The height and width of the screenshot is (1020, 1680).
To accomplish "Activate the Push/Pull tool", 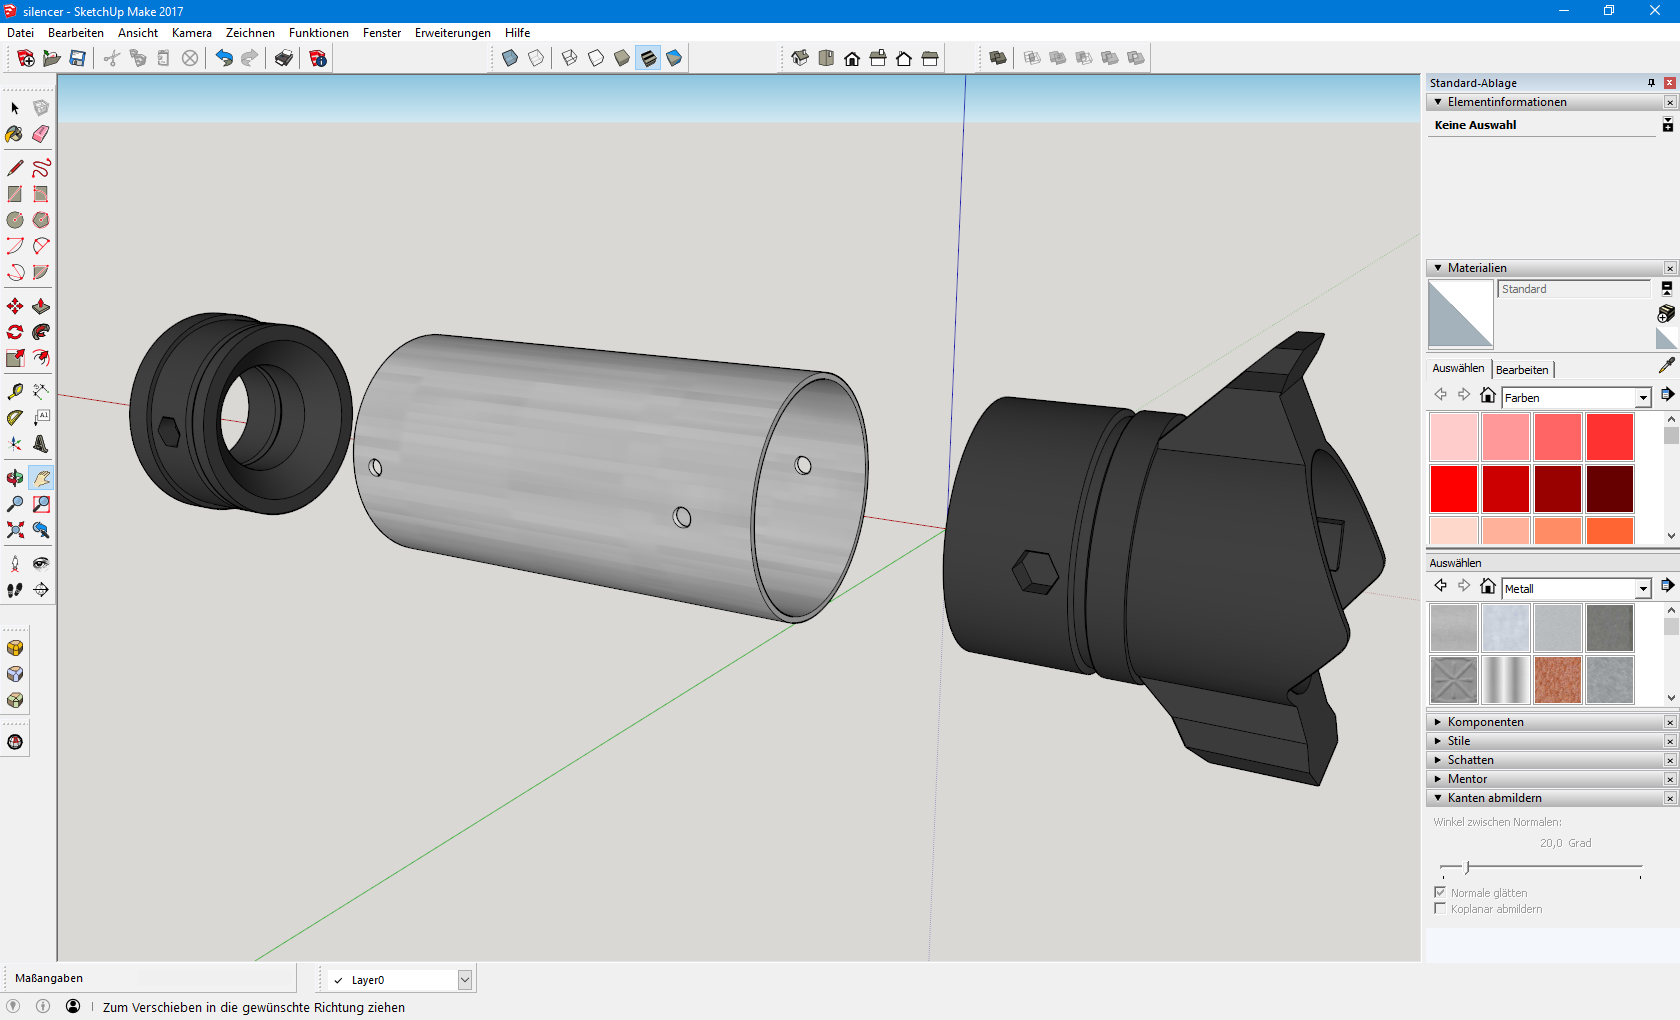I will coord(41,306).
